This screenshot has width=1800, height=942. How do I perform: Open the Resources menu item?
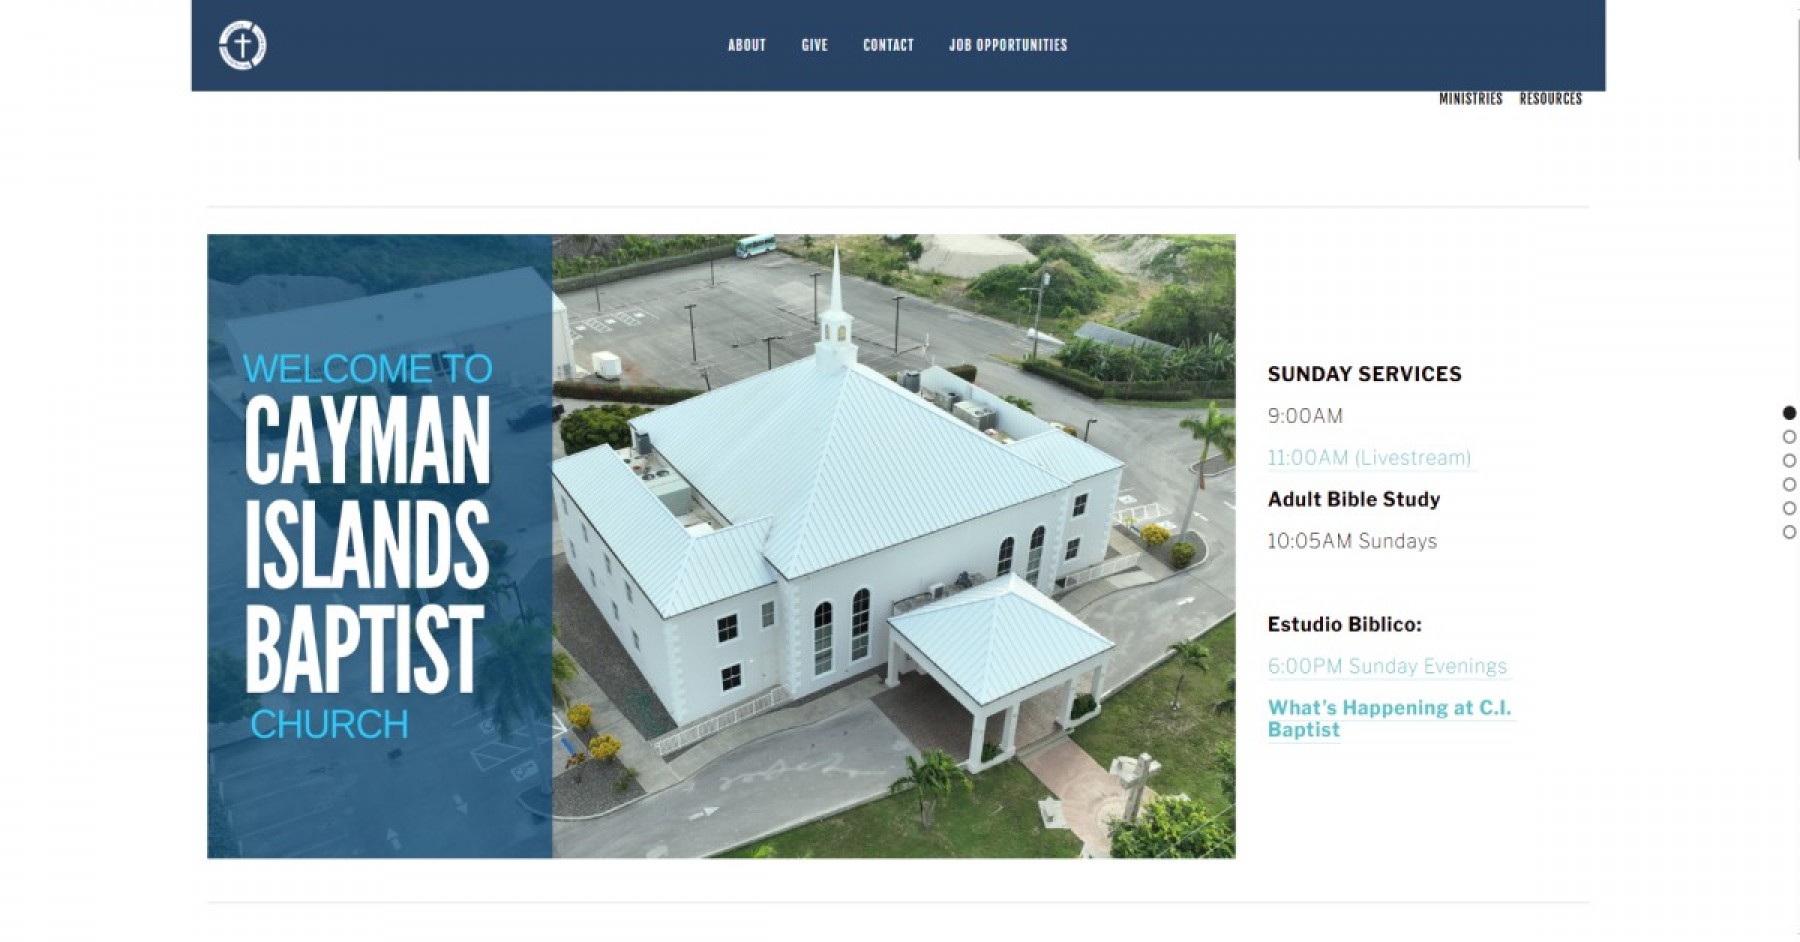1550,99
